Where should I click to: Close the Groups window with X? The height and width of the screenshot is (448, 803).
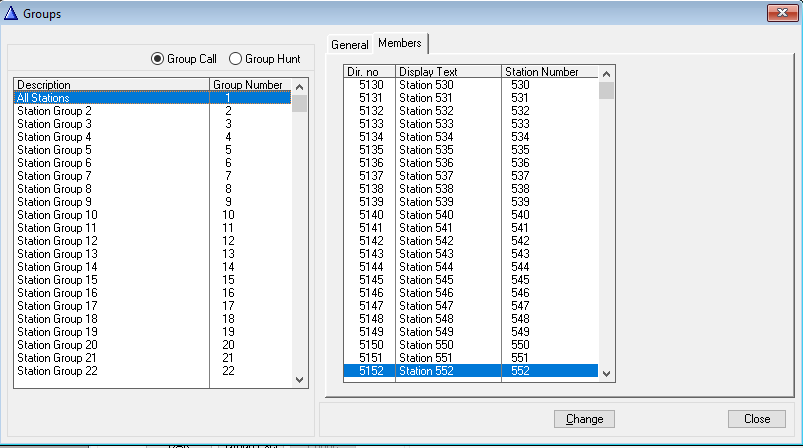[781, 14]
